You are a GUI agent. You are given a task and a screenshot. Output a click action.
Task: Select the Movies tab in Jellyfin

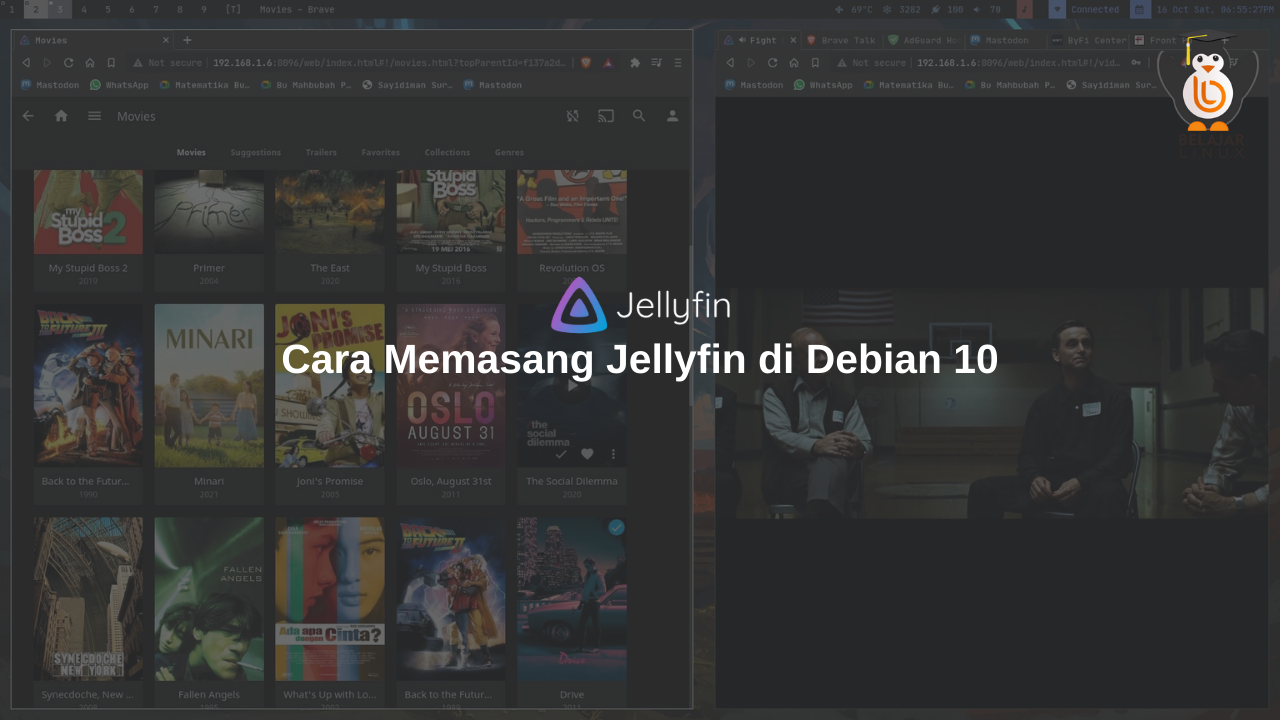tap(191, 152)
